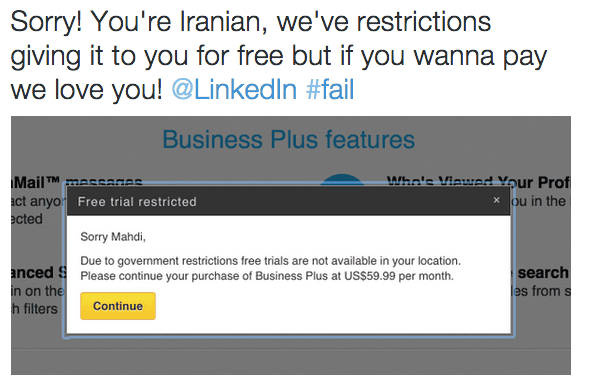Click the US$59.99 per month price text
595x384 pixels.
(x=399, y=275)
